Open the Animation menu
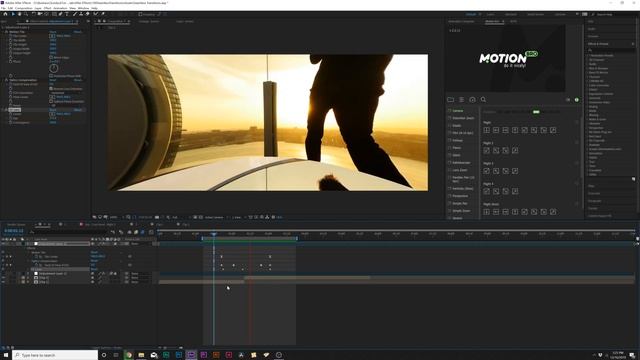 60,8
